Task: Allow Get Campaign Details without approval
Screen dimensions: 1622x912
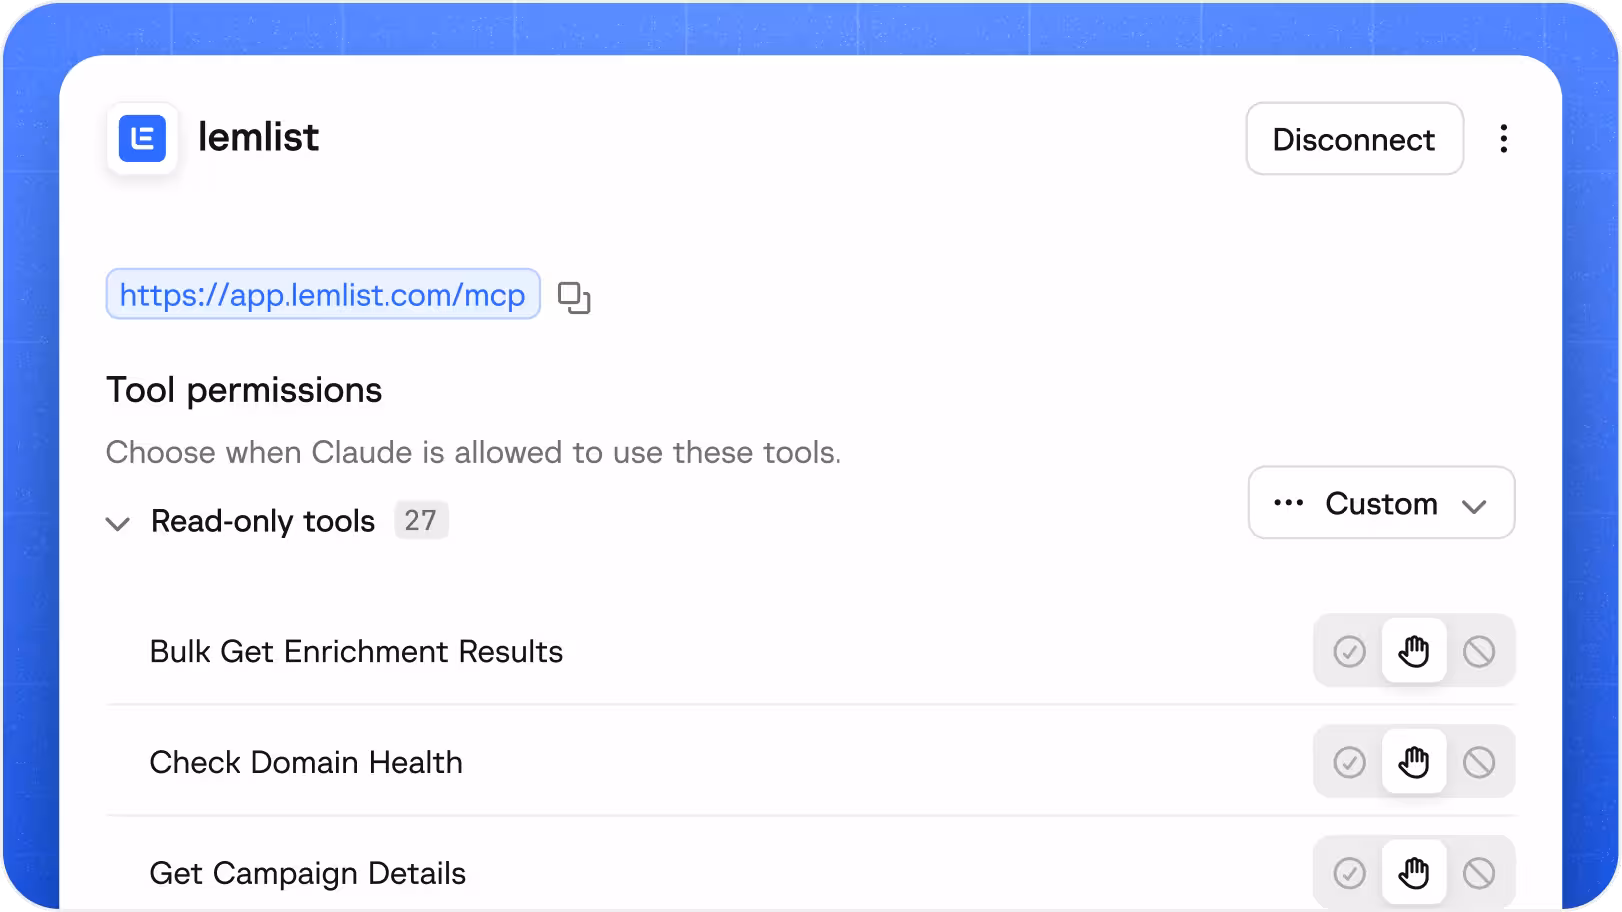Action: coord(1349,874)
